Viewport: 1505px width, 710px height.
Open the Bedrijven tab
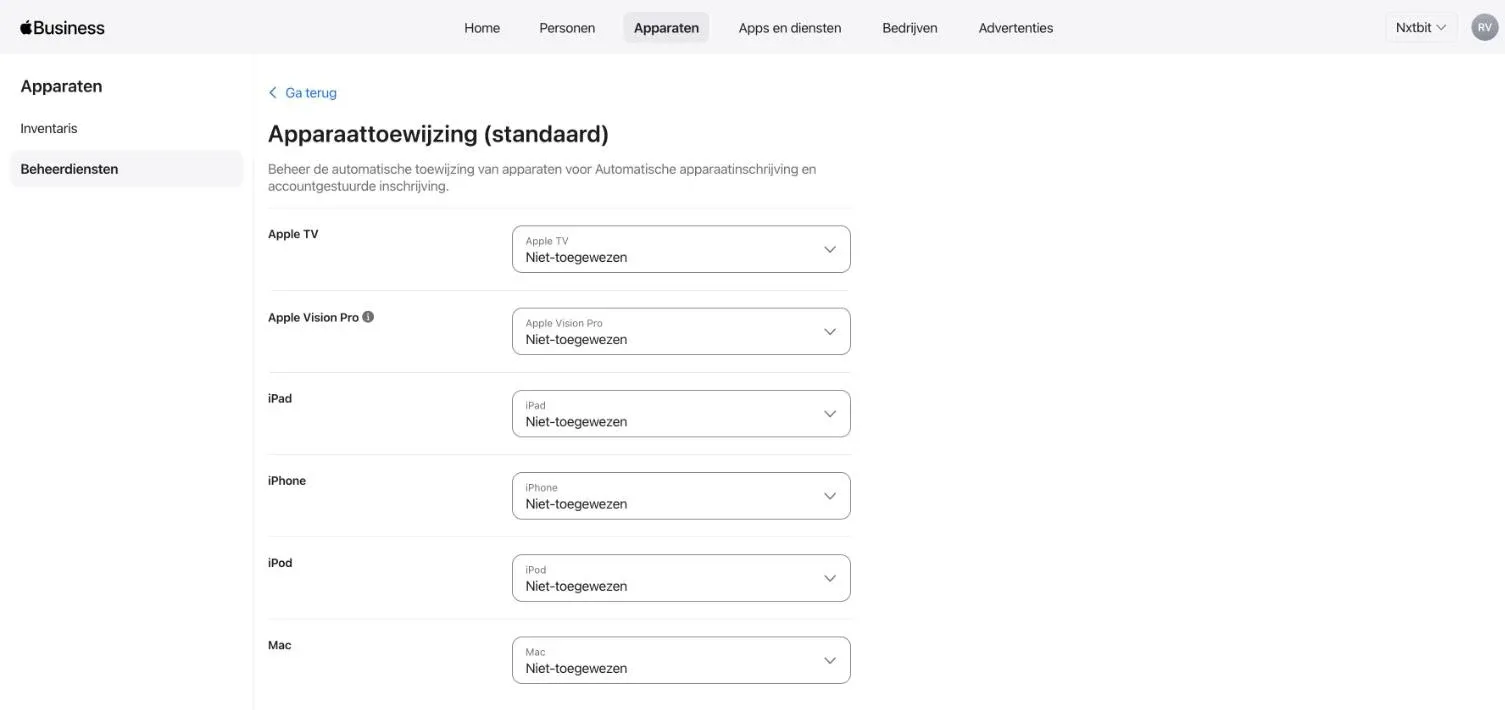click(x=910, y=28)
